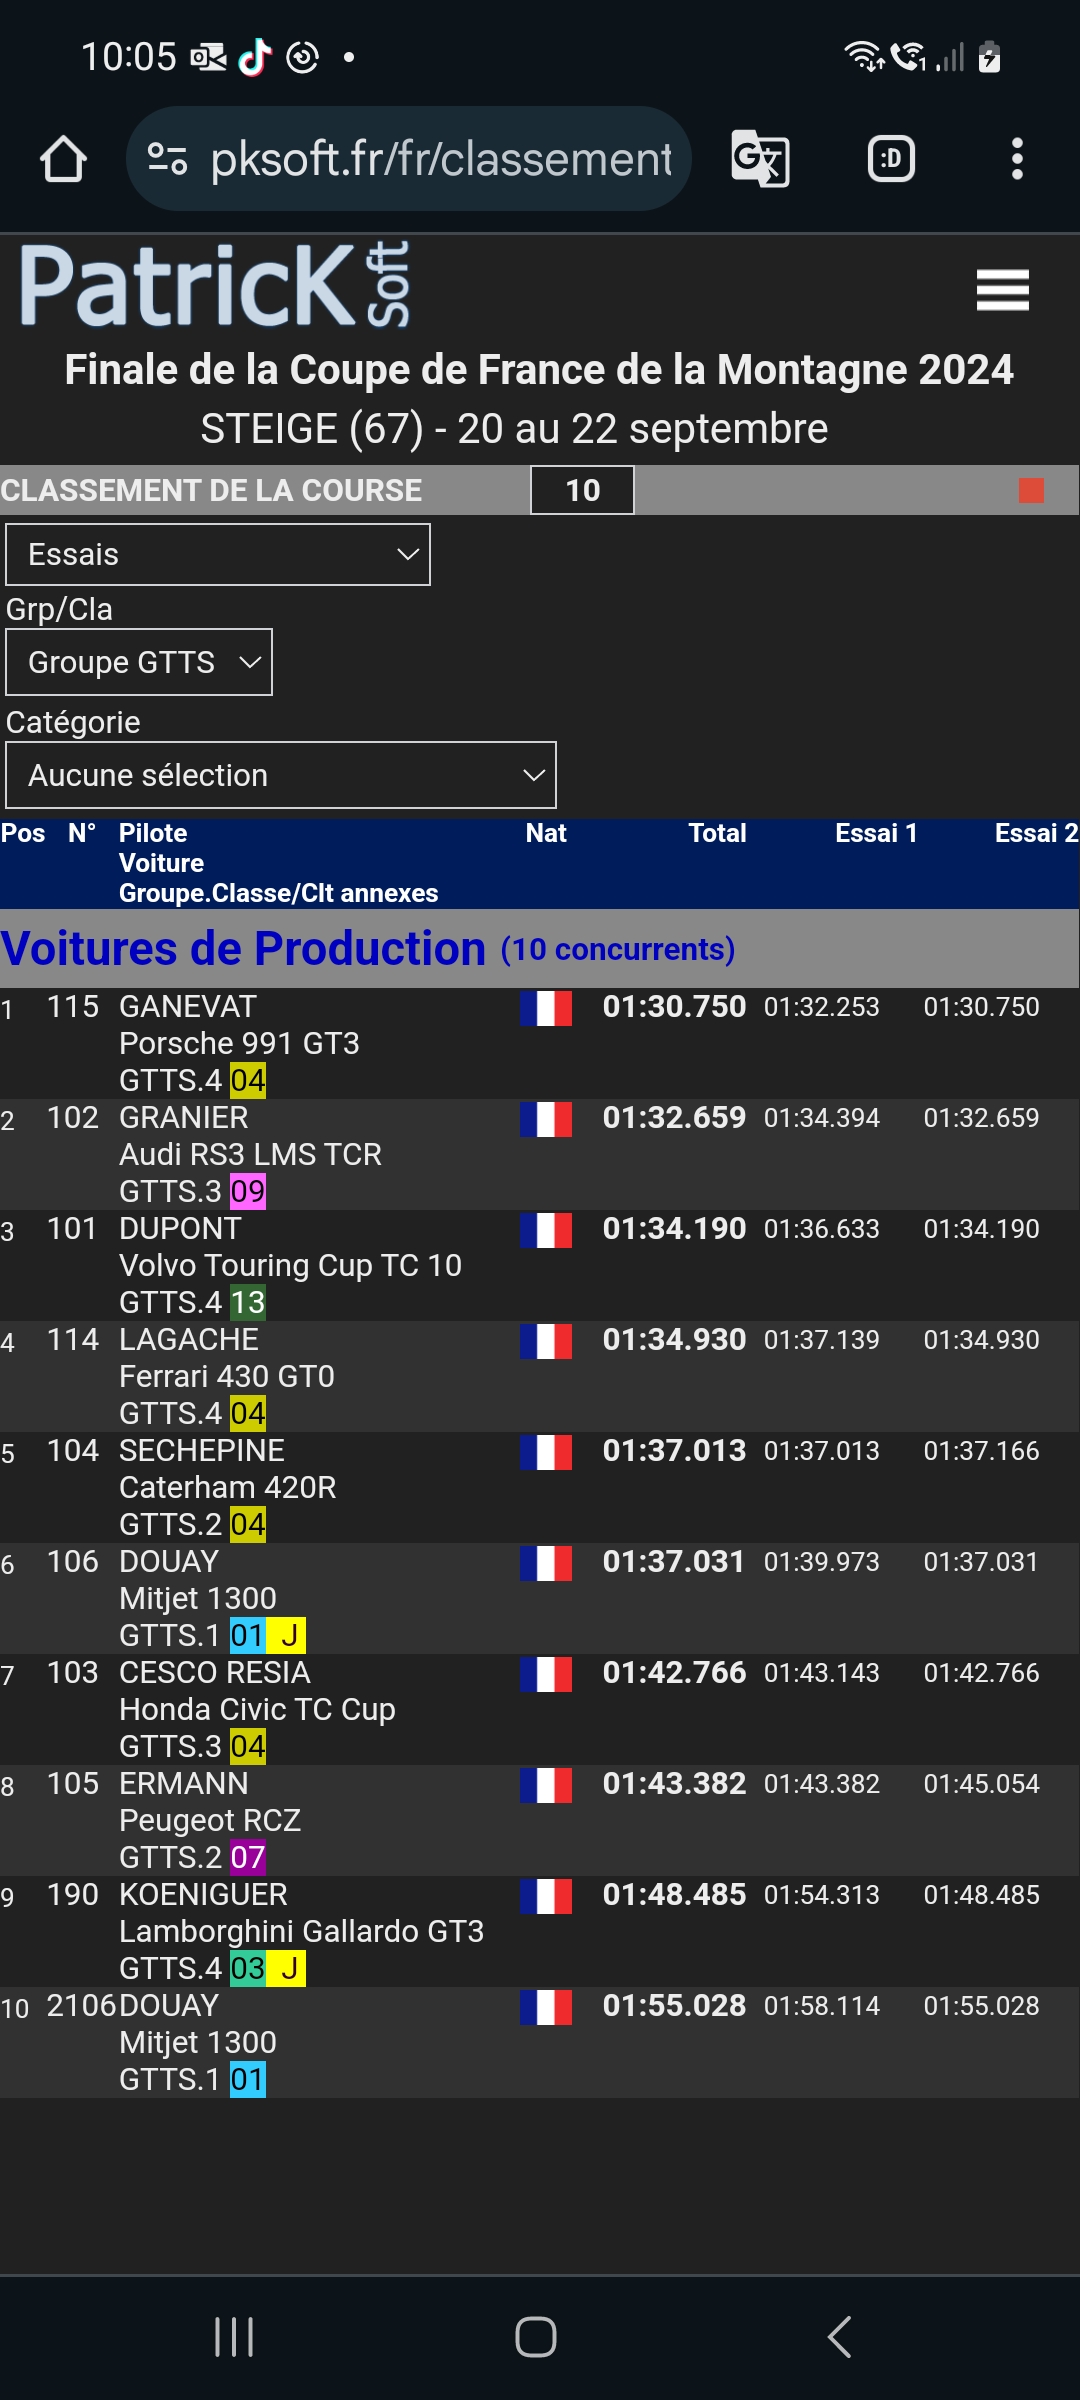Open the Catégorie Aucune sélection dropdown
The image size is (1080, 2400).
(x=281, y=775)
